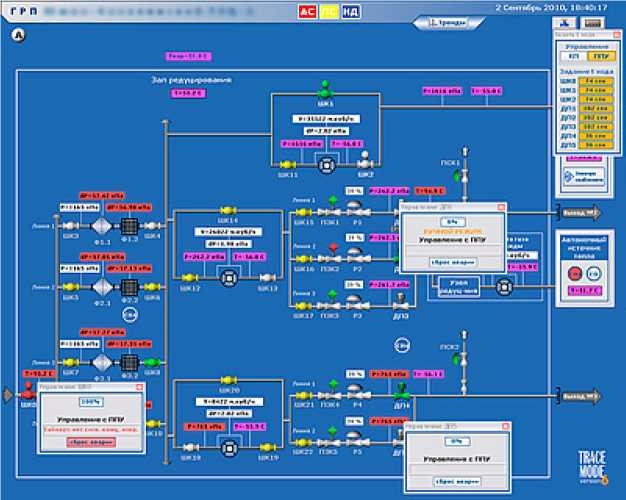Viewport: 626px width, 500px height.
Task: Click the 100% position field in ШК0 dialog
Action: point(91,402)
